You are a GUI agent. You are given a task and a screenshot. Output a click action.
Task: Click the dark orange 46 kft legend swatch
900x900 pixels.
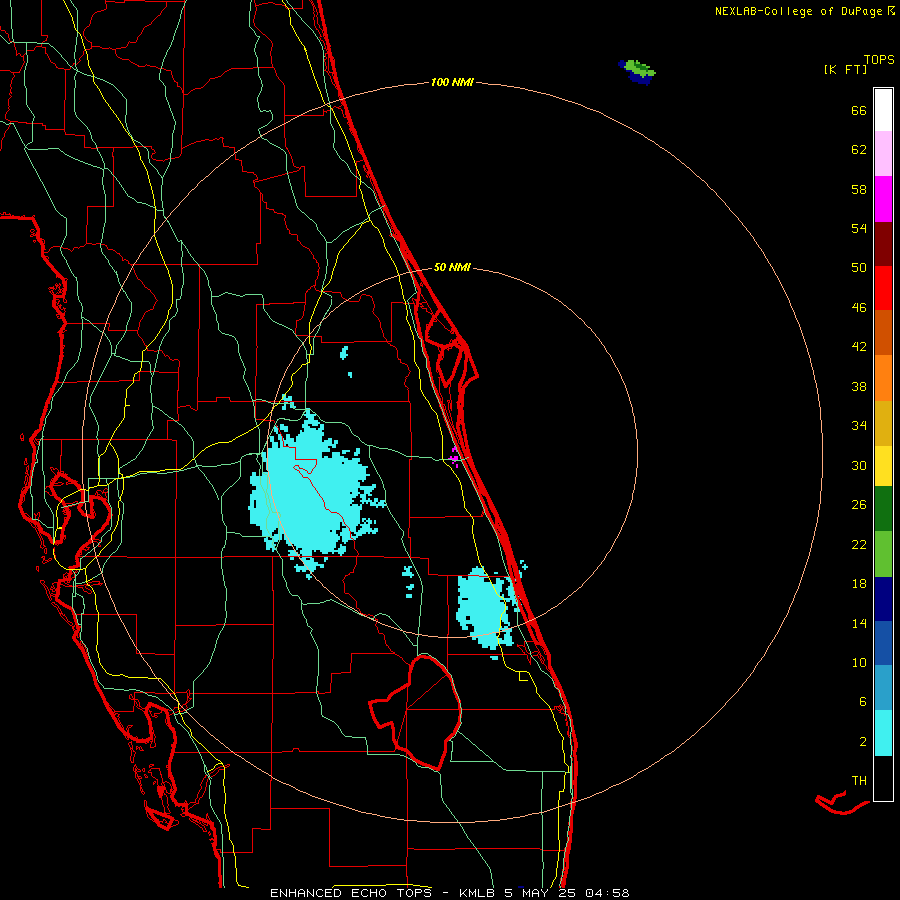coord(883,333)
